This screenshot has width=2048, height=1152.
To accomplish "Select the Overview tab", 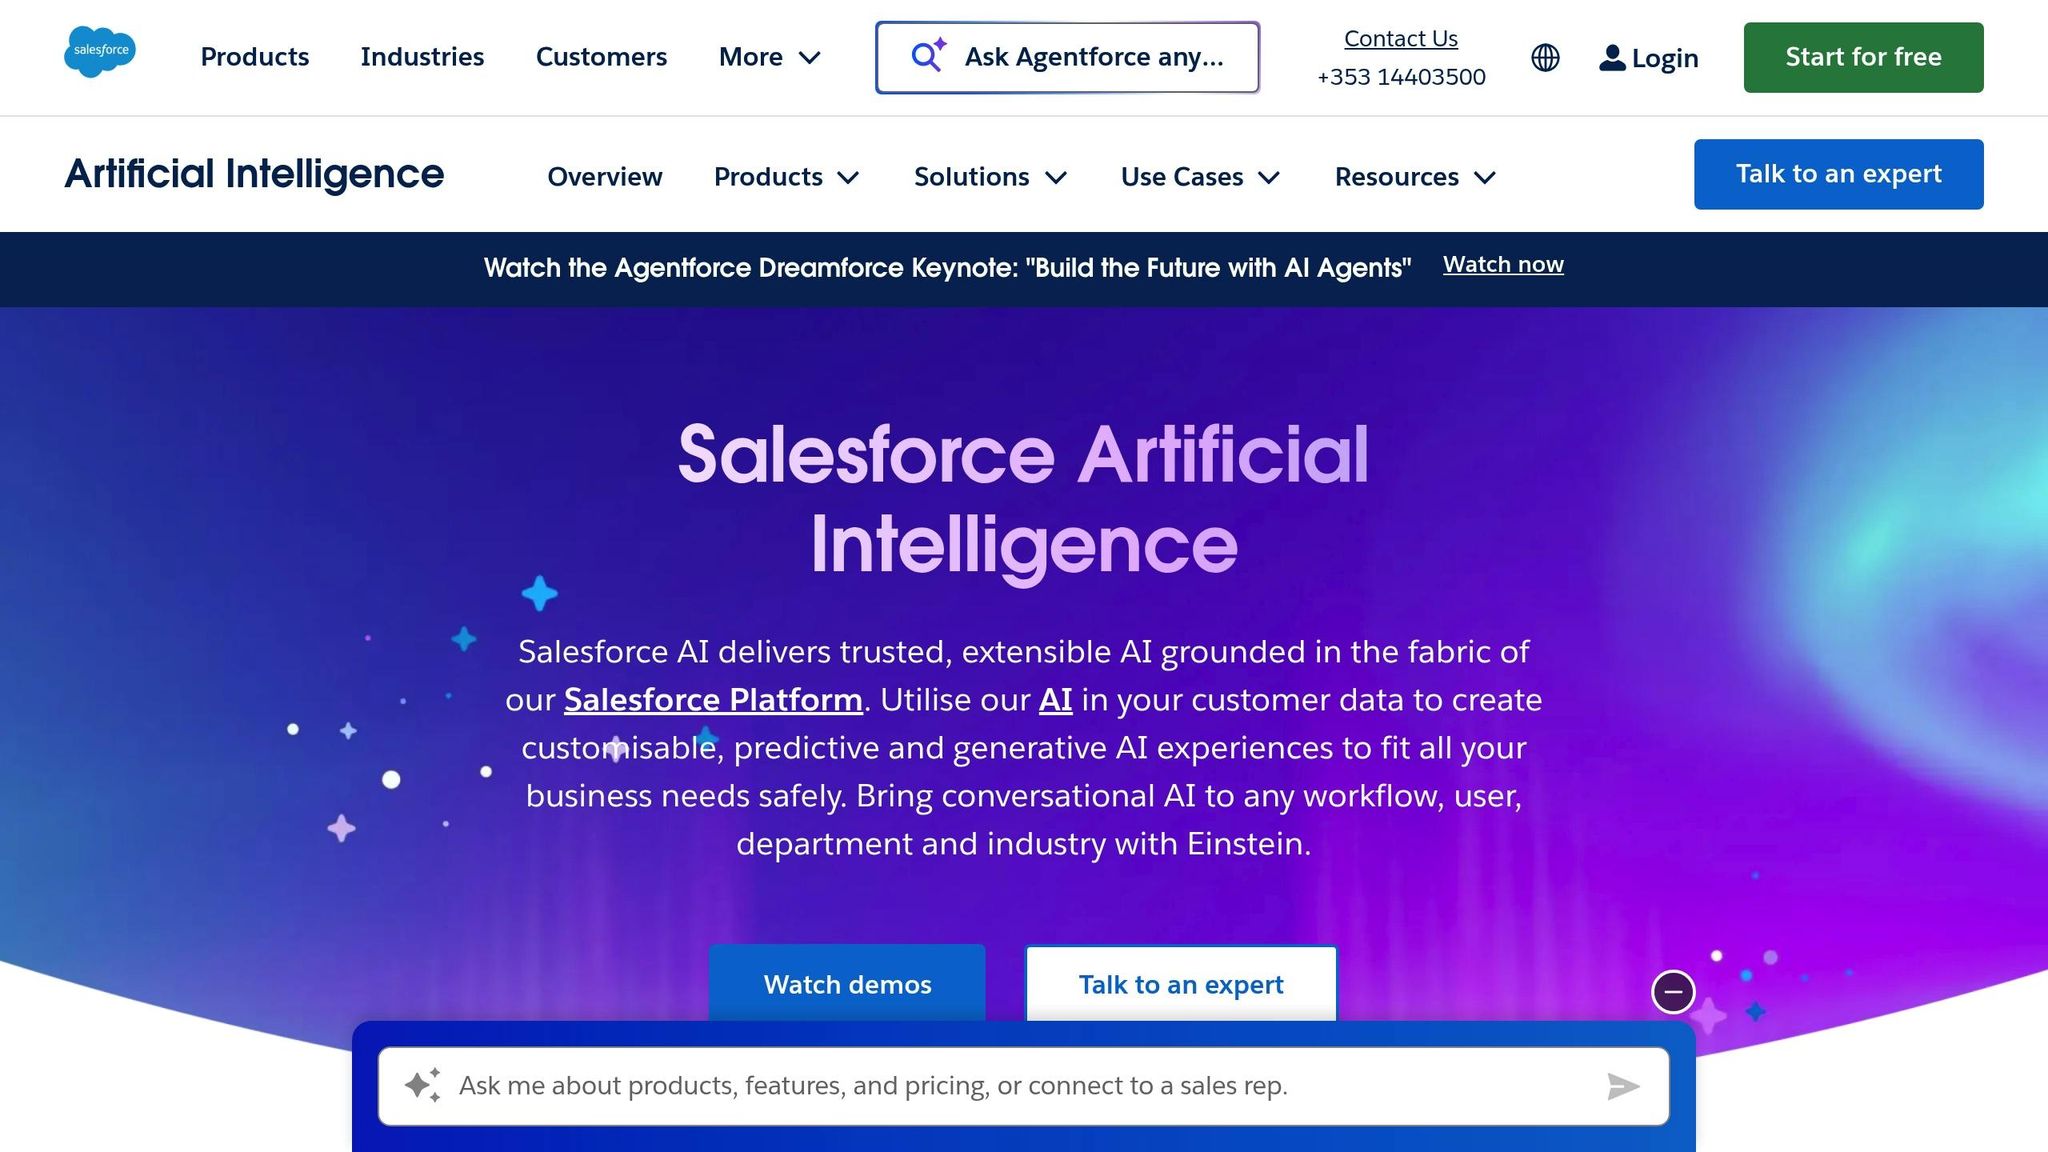I will point(604,176).
